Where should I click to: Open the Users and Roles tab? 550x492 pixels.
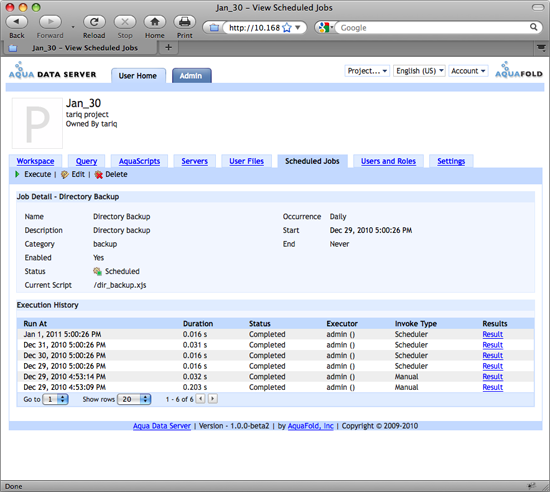(388, 161)
